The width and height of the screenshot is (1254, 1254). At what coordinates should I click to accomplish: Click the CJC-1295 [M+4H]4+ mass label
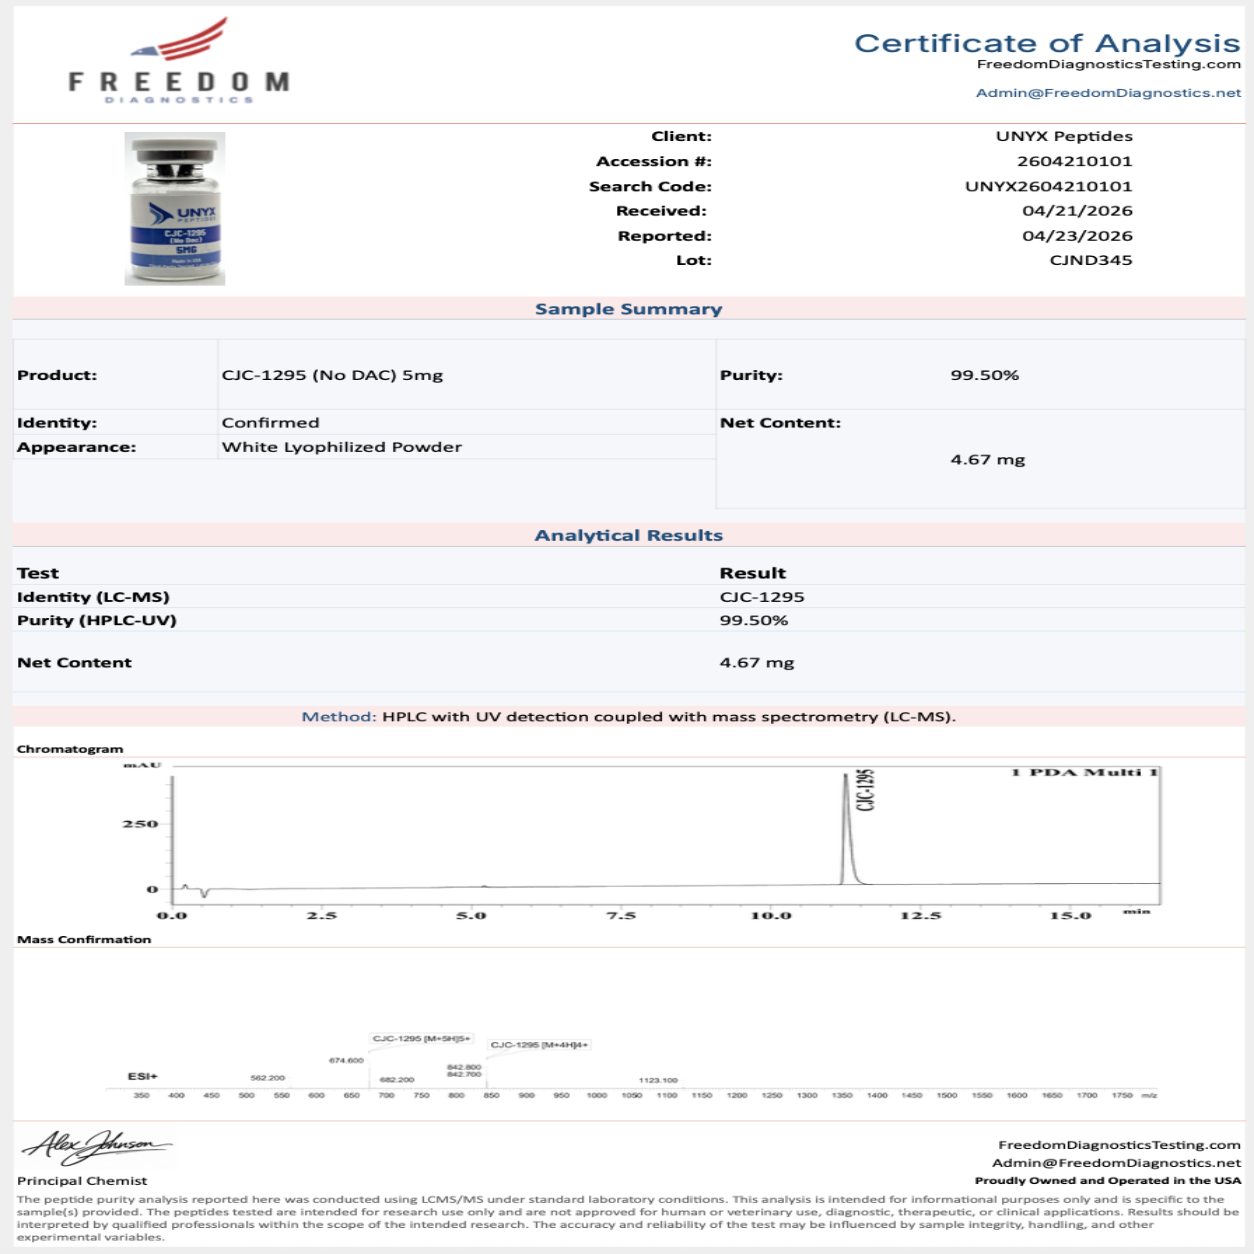click(x=539, y=1045)
